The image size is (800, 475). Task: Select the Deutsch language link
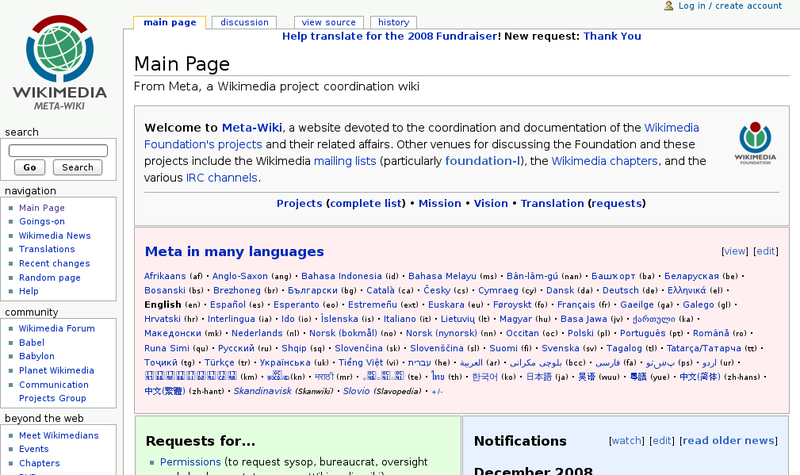tap(619, 290)
